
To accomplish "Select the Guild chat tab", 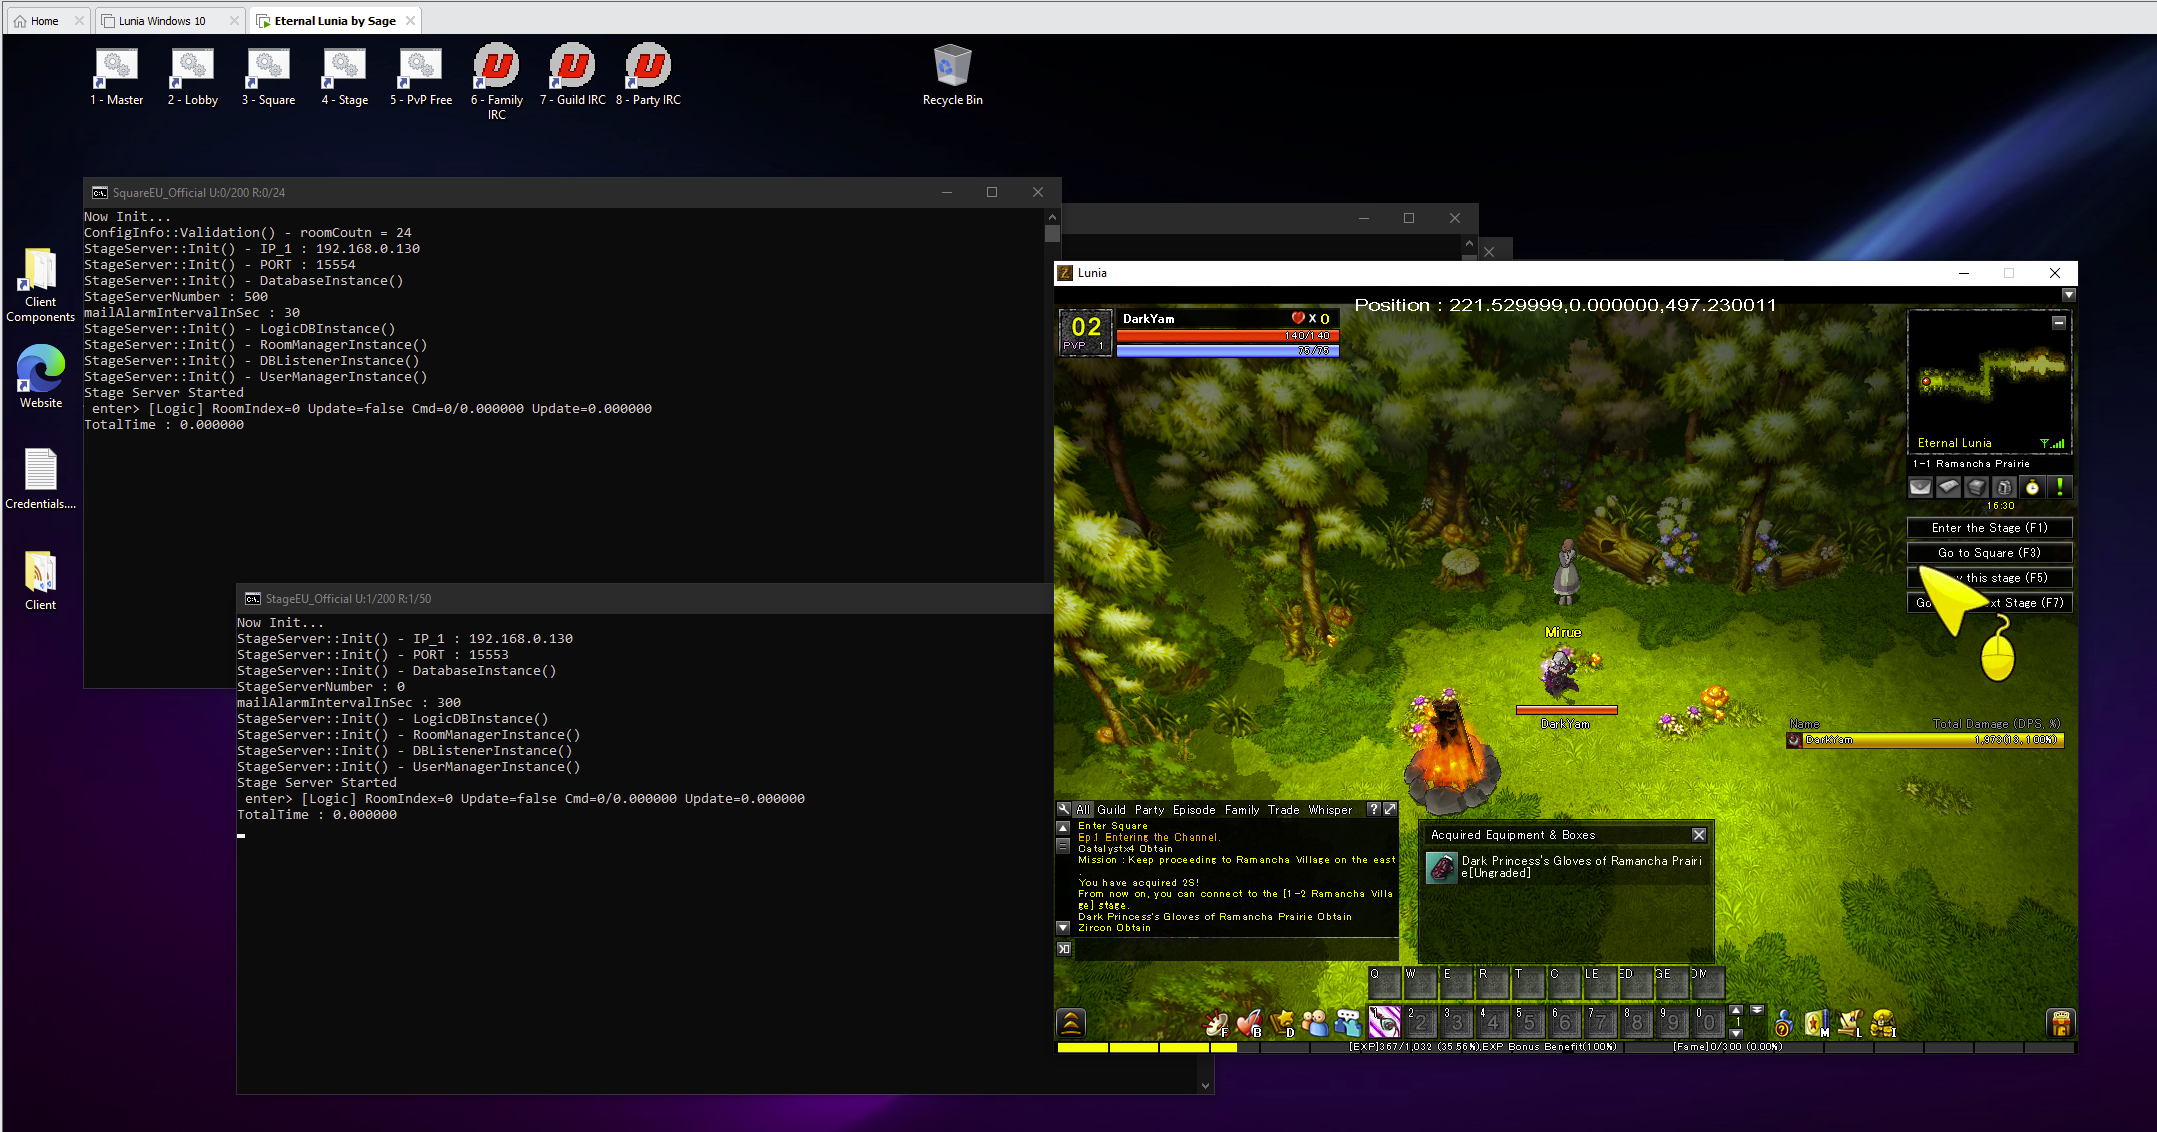I will (1111, 810).
